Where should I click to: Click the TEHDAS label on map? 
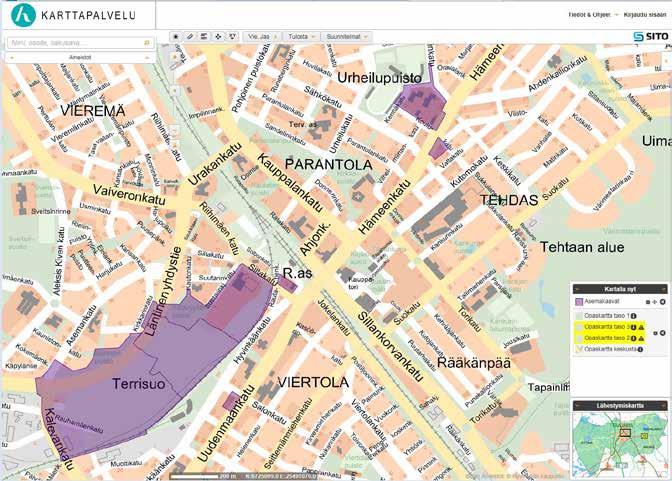coord(509,200)
